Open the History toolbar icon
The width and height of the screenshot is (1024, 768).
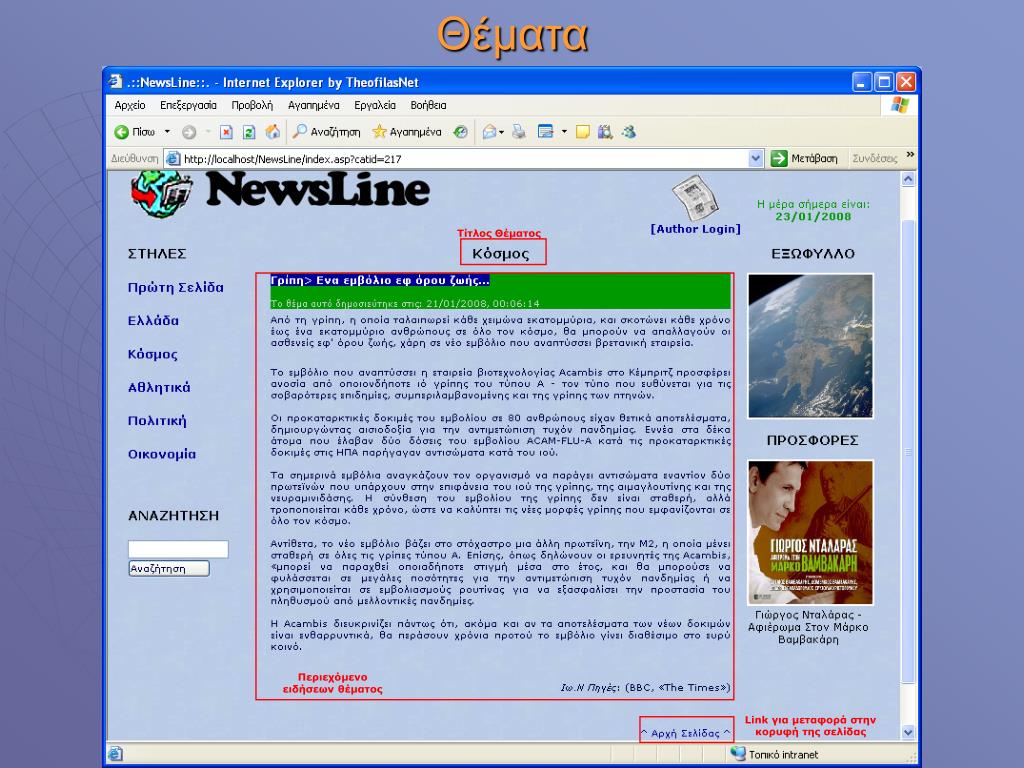[x=461, y=132]
